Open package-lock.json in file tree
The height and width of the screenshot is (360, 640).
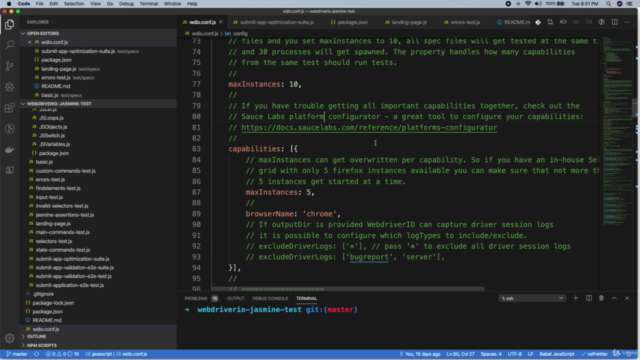(53, 303)
